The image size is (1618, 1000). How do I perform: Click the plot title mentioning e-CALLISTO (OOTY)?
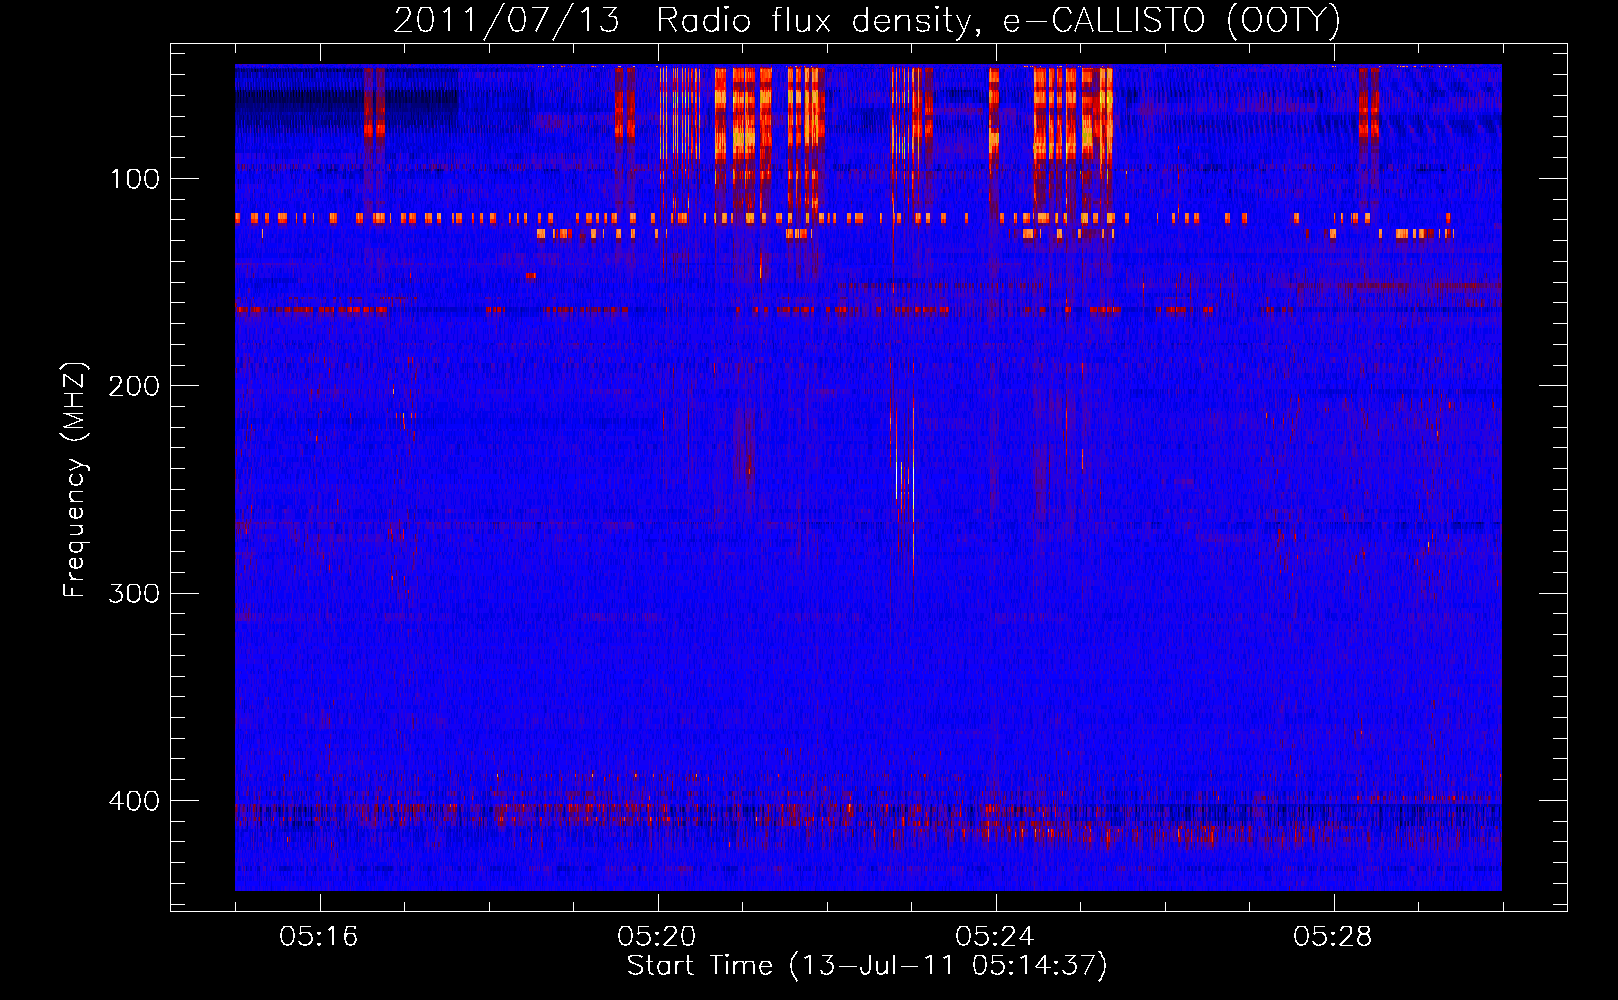[867, 21]
